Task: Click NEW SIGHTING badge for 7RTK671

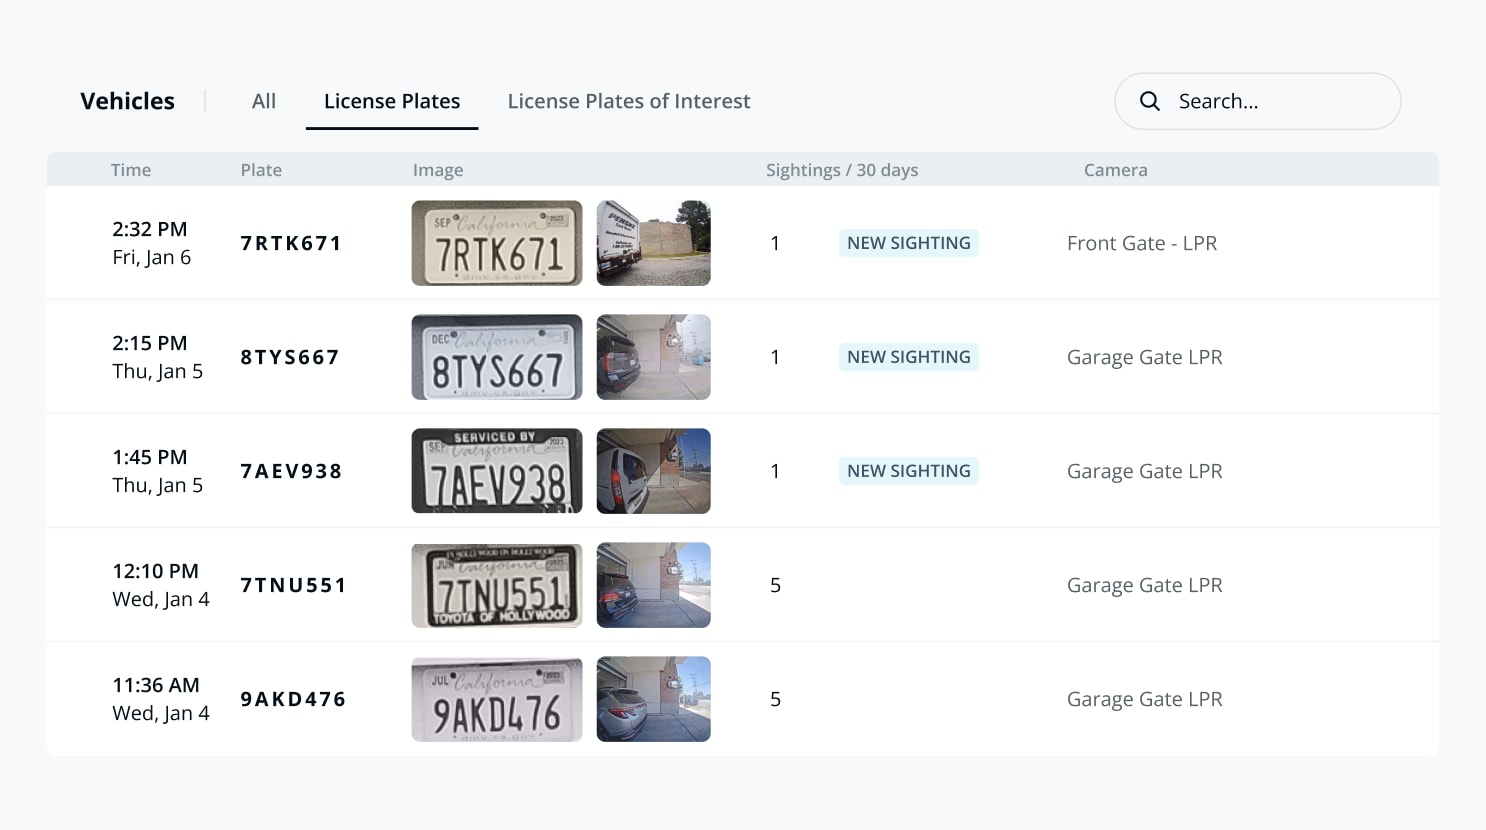Action: [909, 243]
